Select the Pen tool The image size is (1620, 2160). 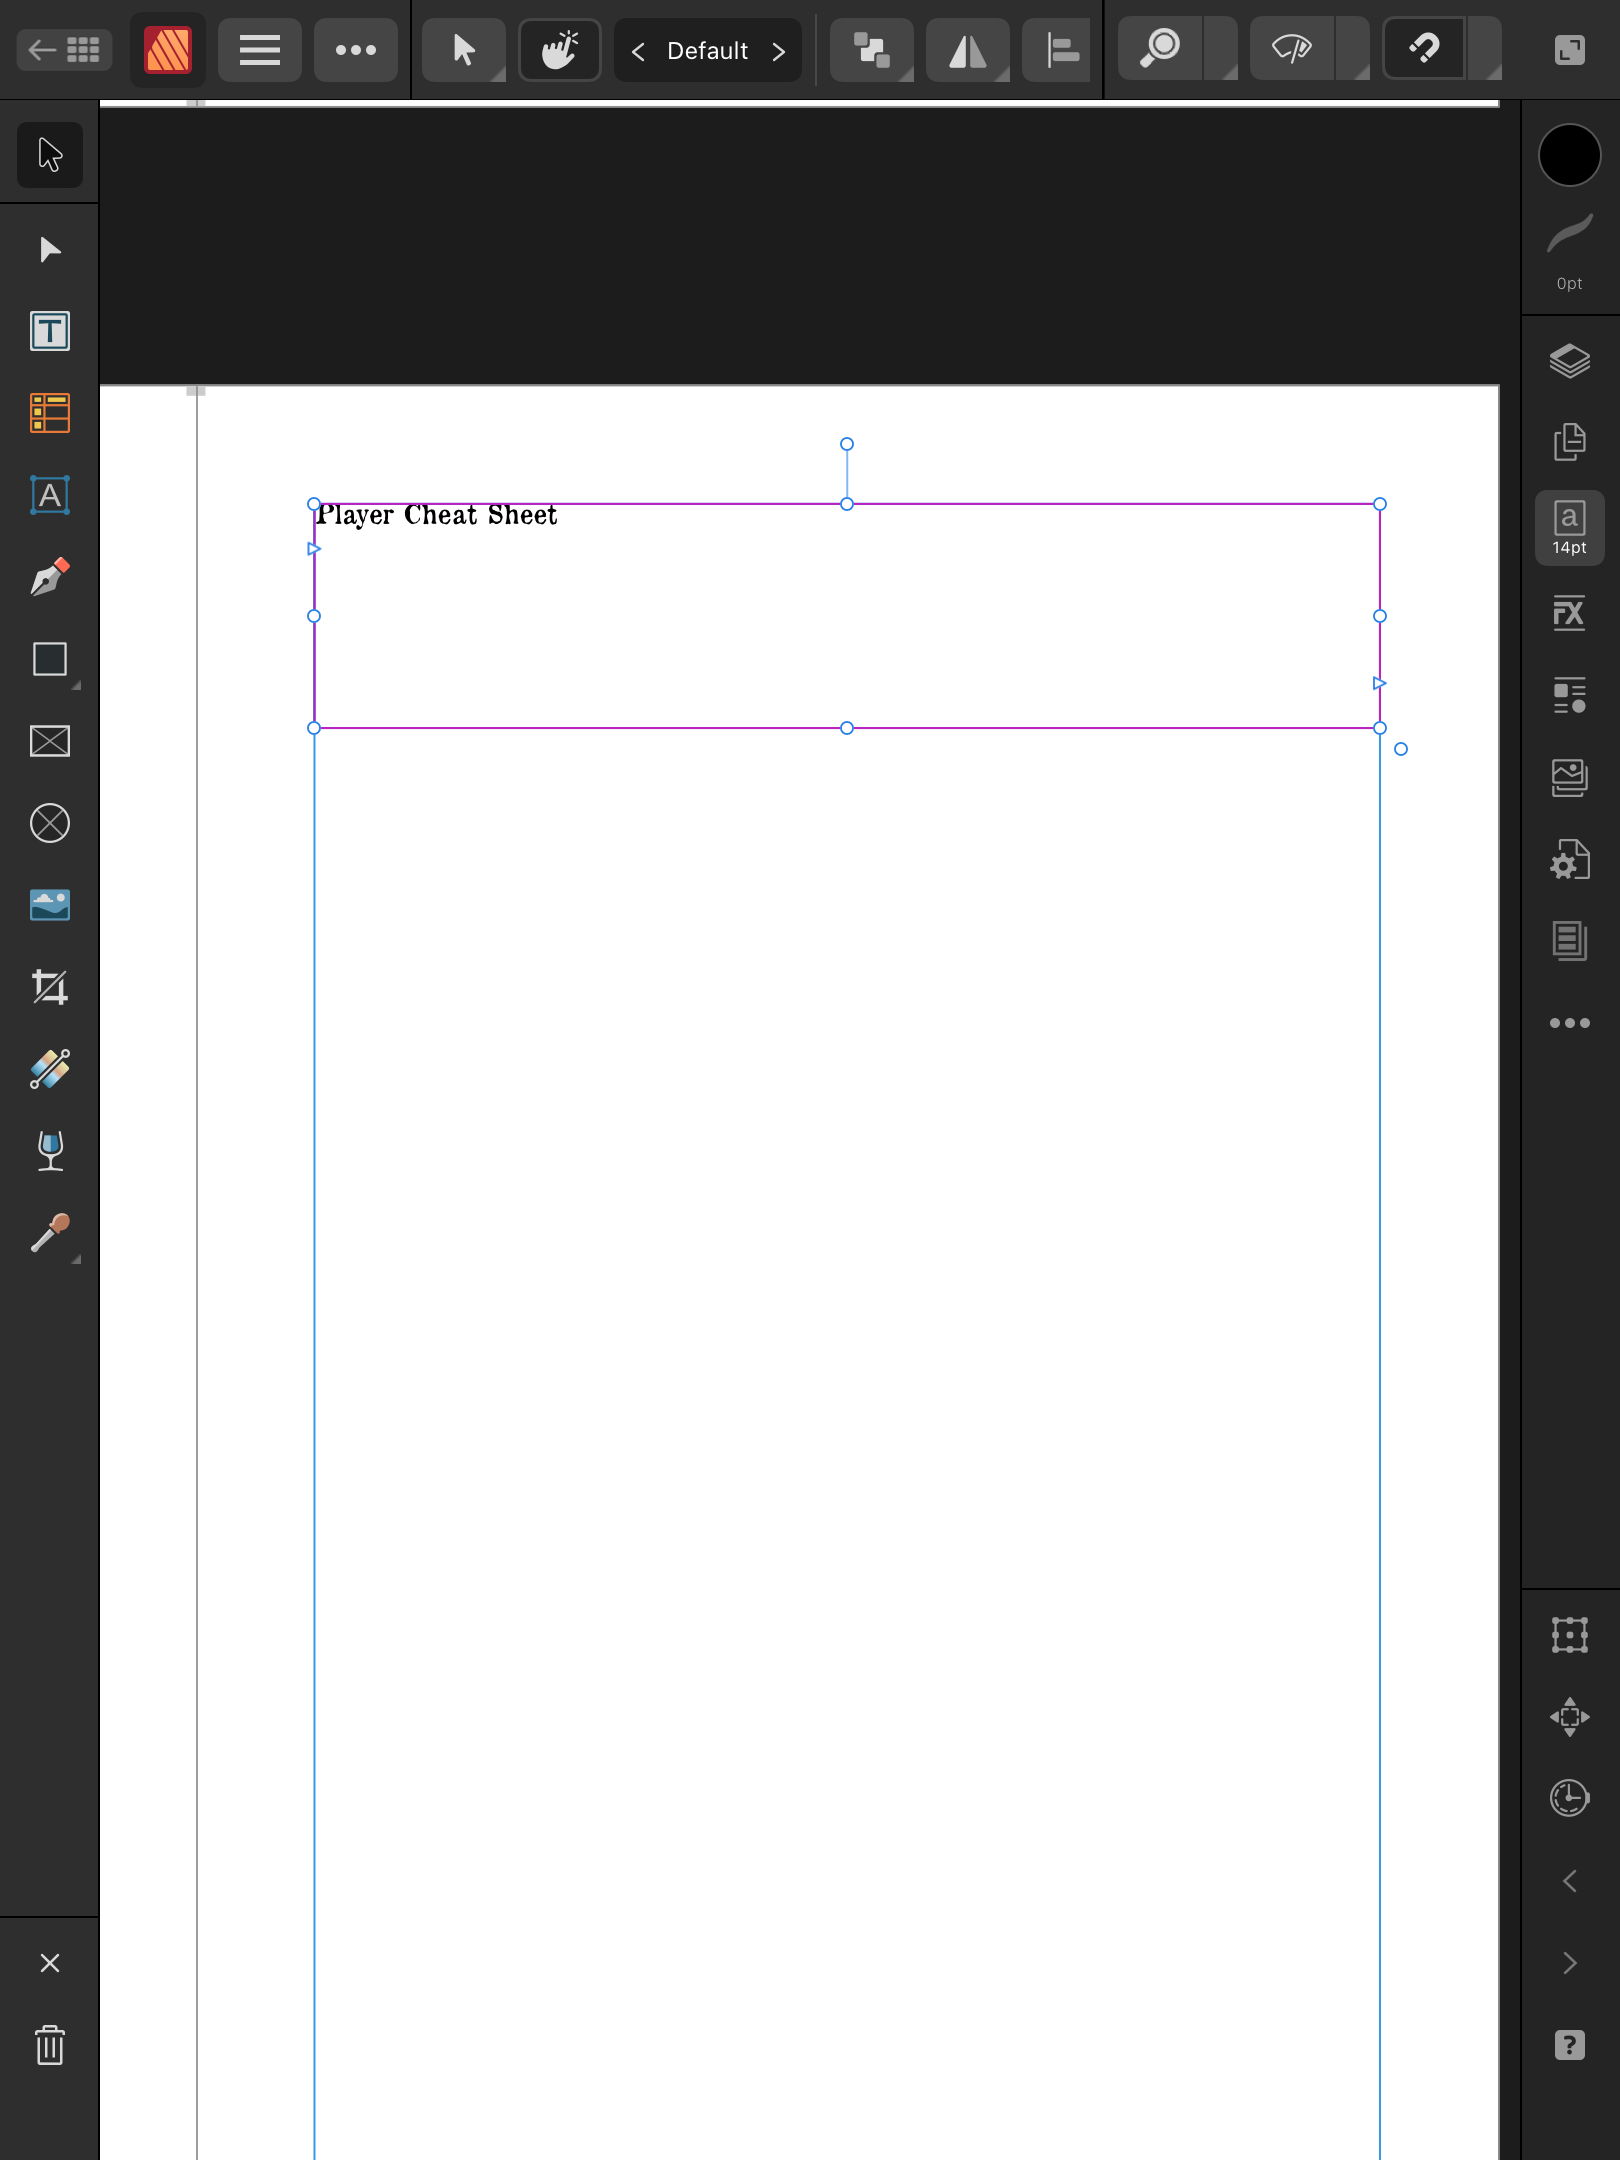[50, 577]
